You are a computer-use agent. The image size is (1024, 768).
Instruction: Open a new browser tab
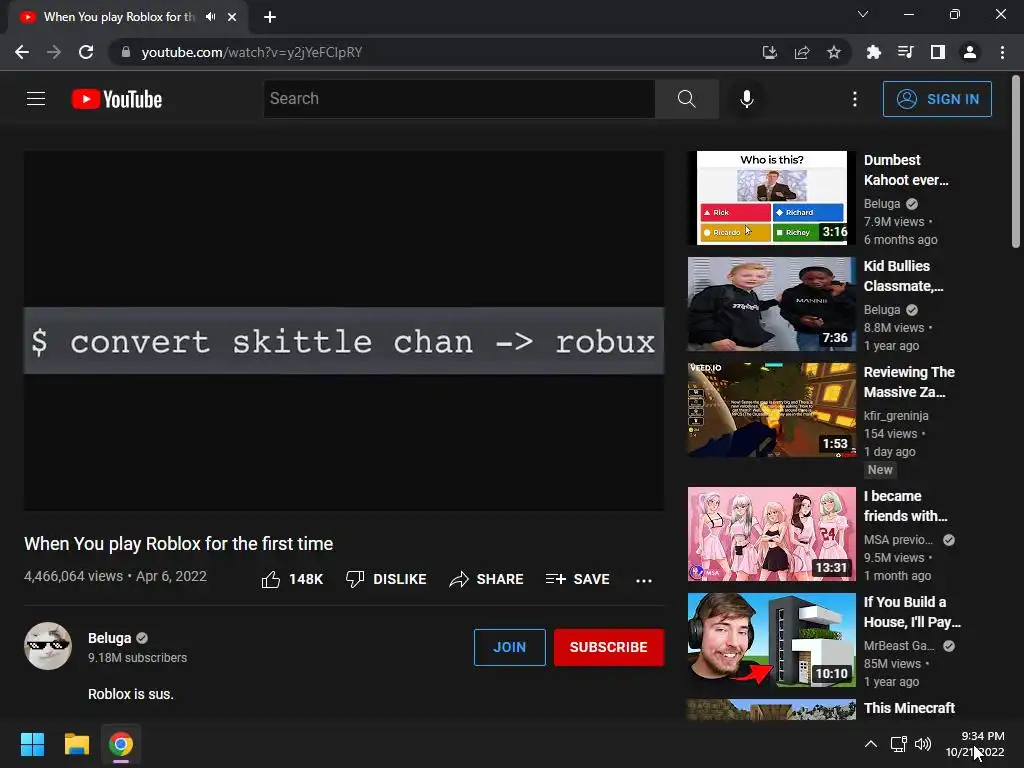(270, 17)
